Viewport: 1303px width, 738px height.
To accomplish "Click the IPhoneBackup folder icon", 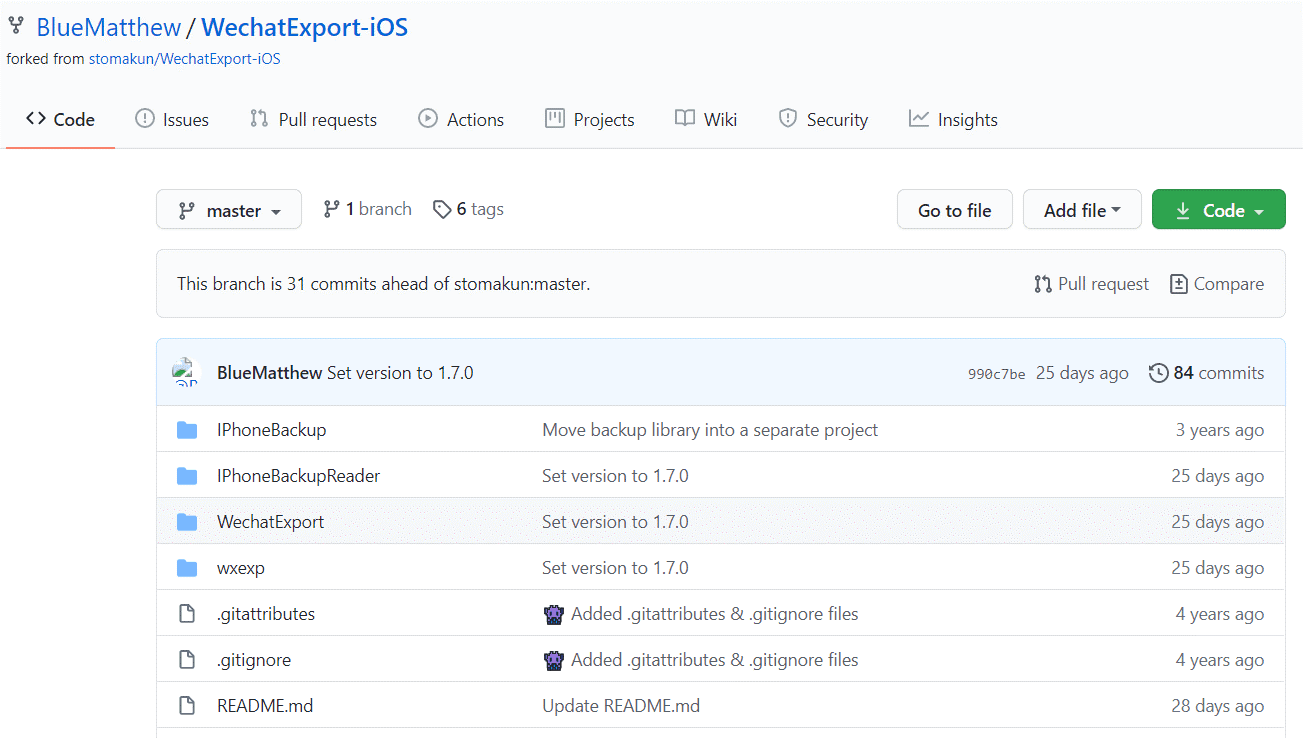I will pos(187,430).
